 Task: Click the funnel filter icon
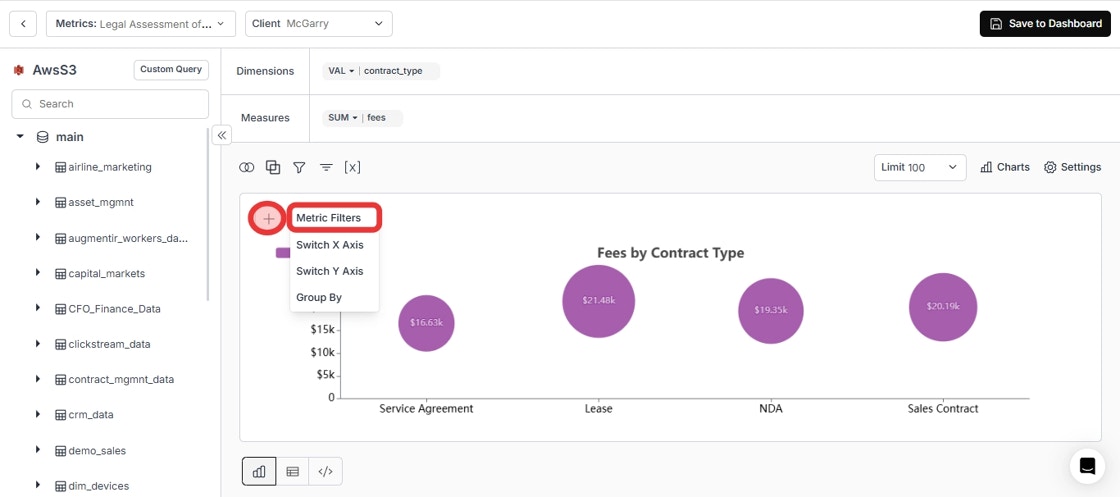[x=299, y=167]
